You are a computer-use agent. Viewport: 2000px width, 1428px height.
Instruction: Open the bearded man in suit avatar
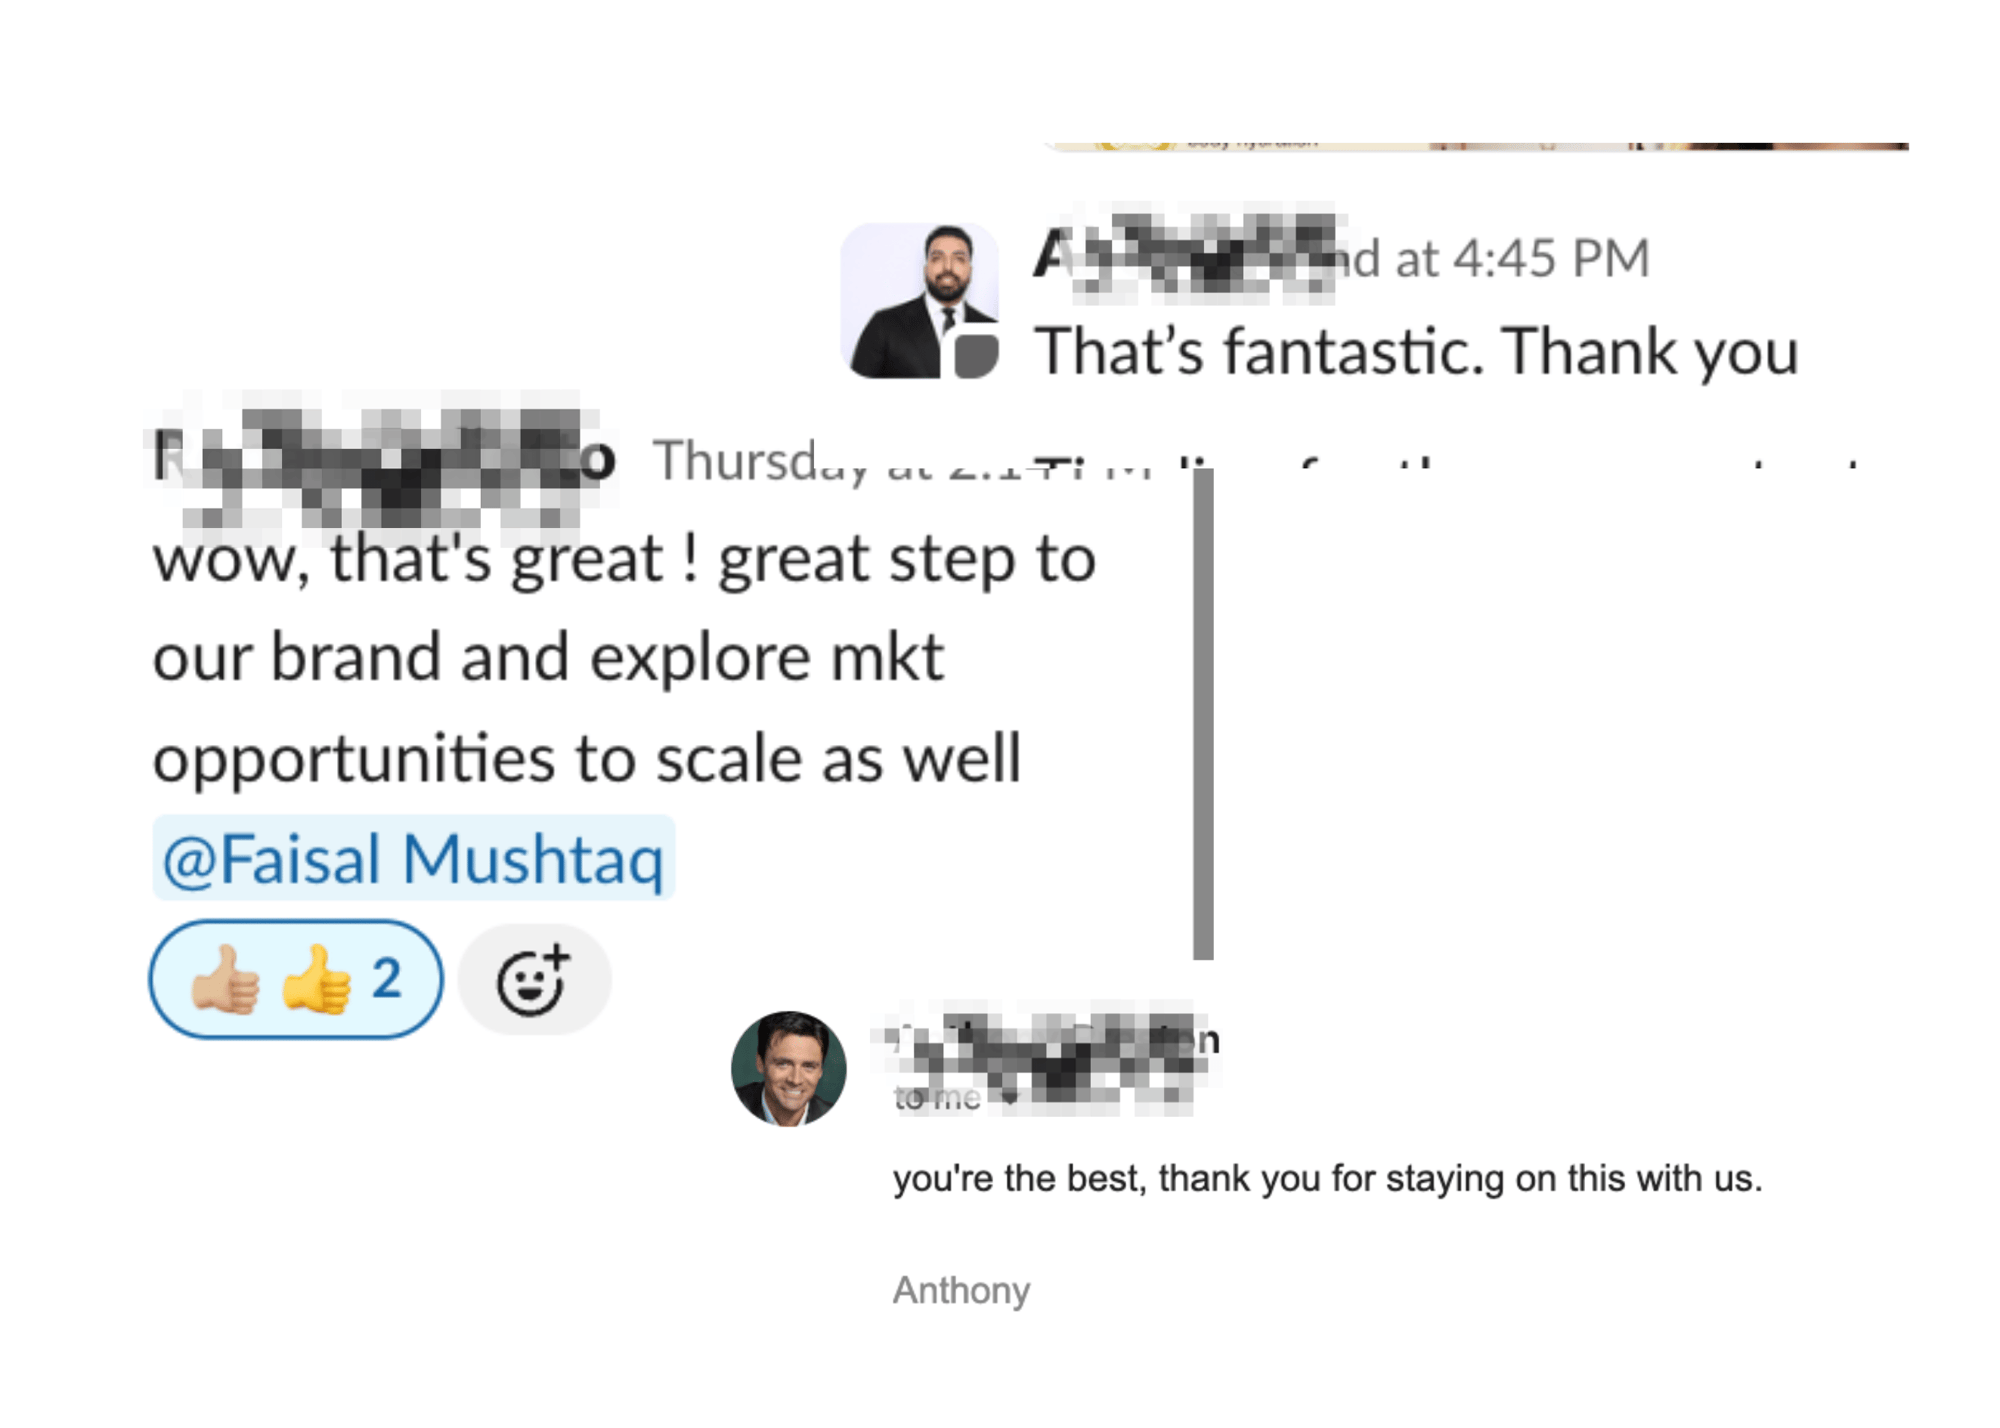click(x=920, y=300)
